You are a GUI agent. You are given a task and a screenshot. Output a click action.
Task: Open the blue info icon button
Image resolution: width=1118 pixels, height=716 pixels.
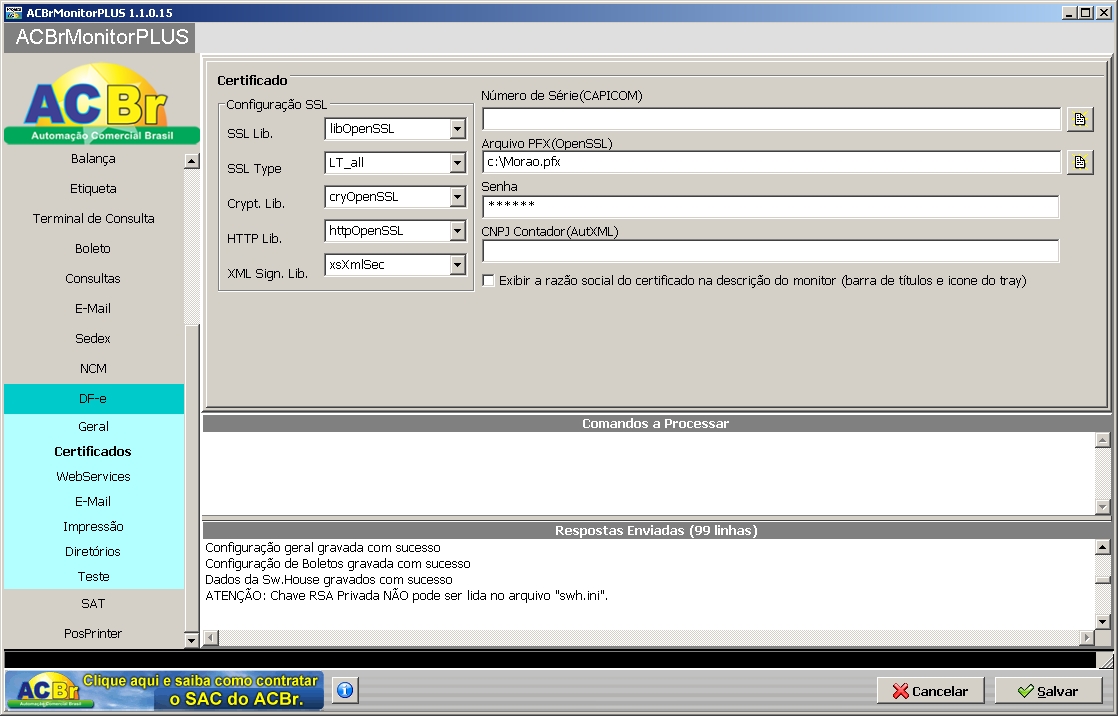coord(345,690)
